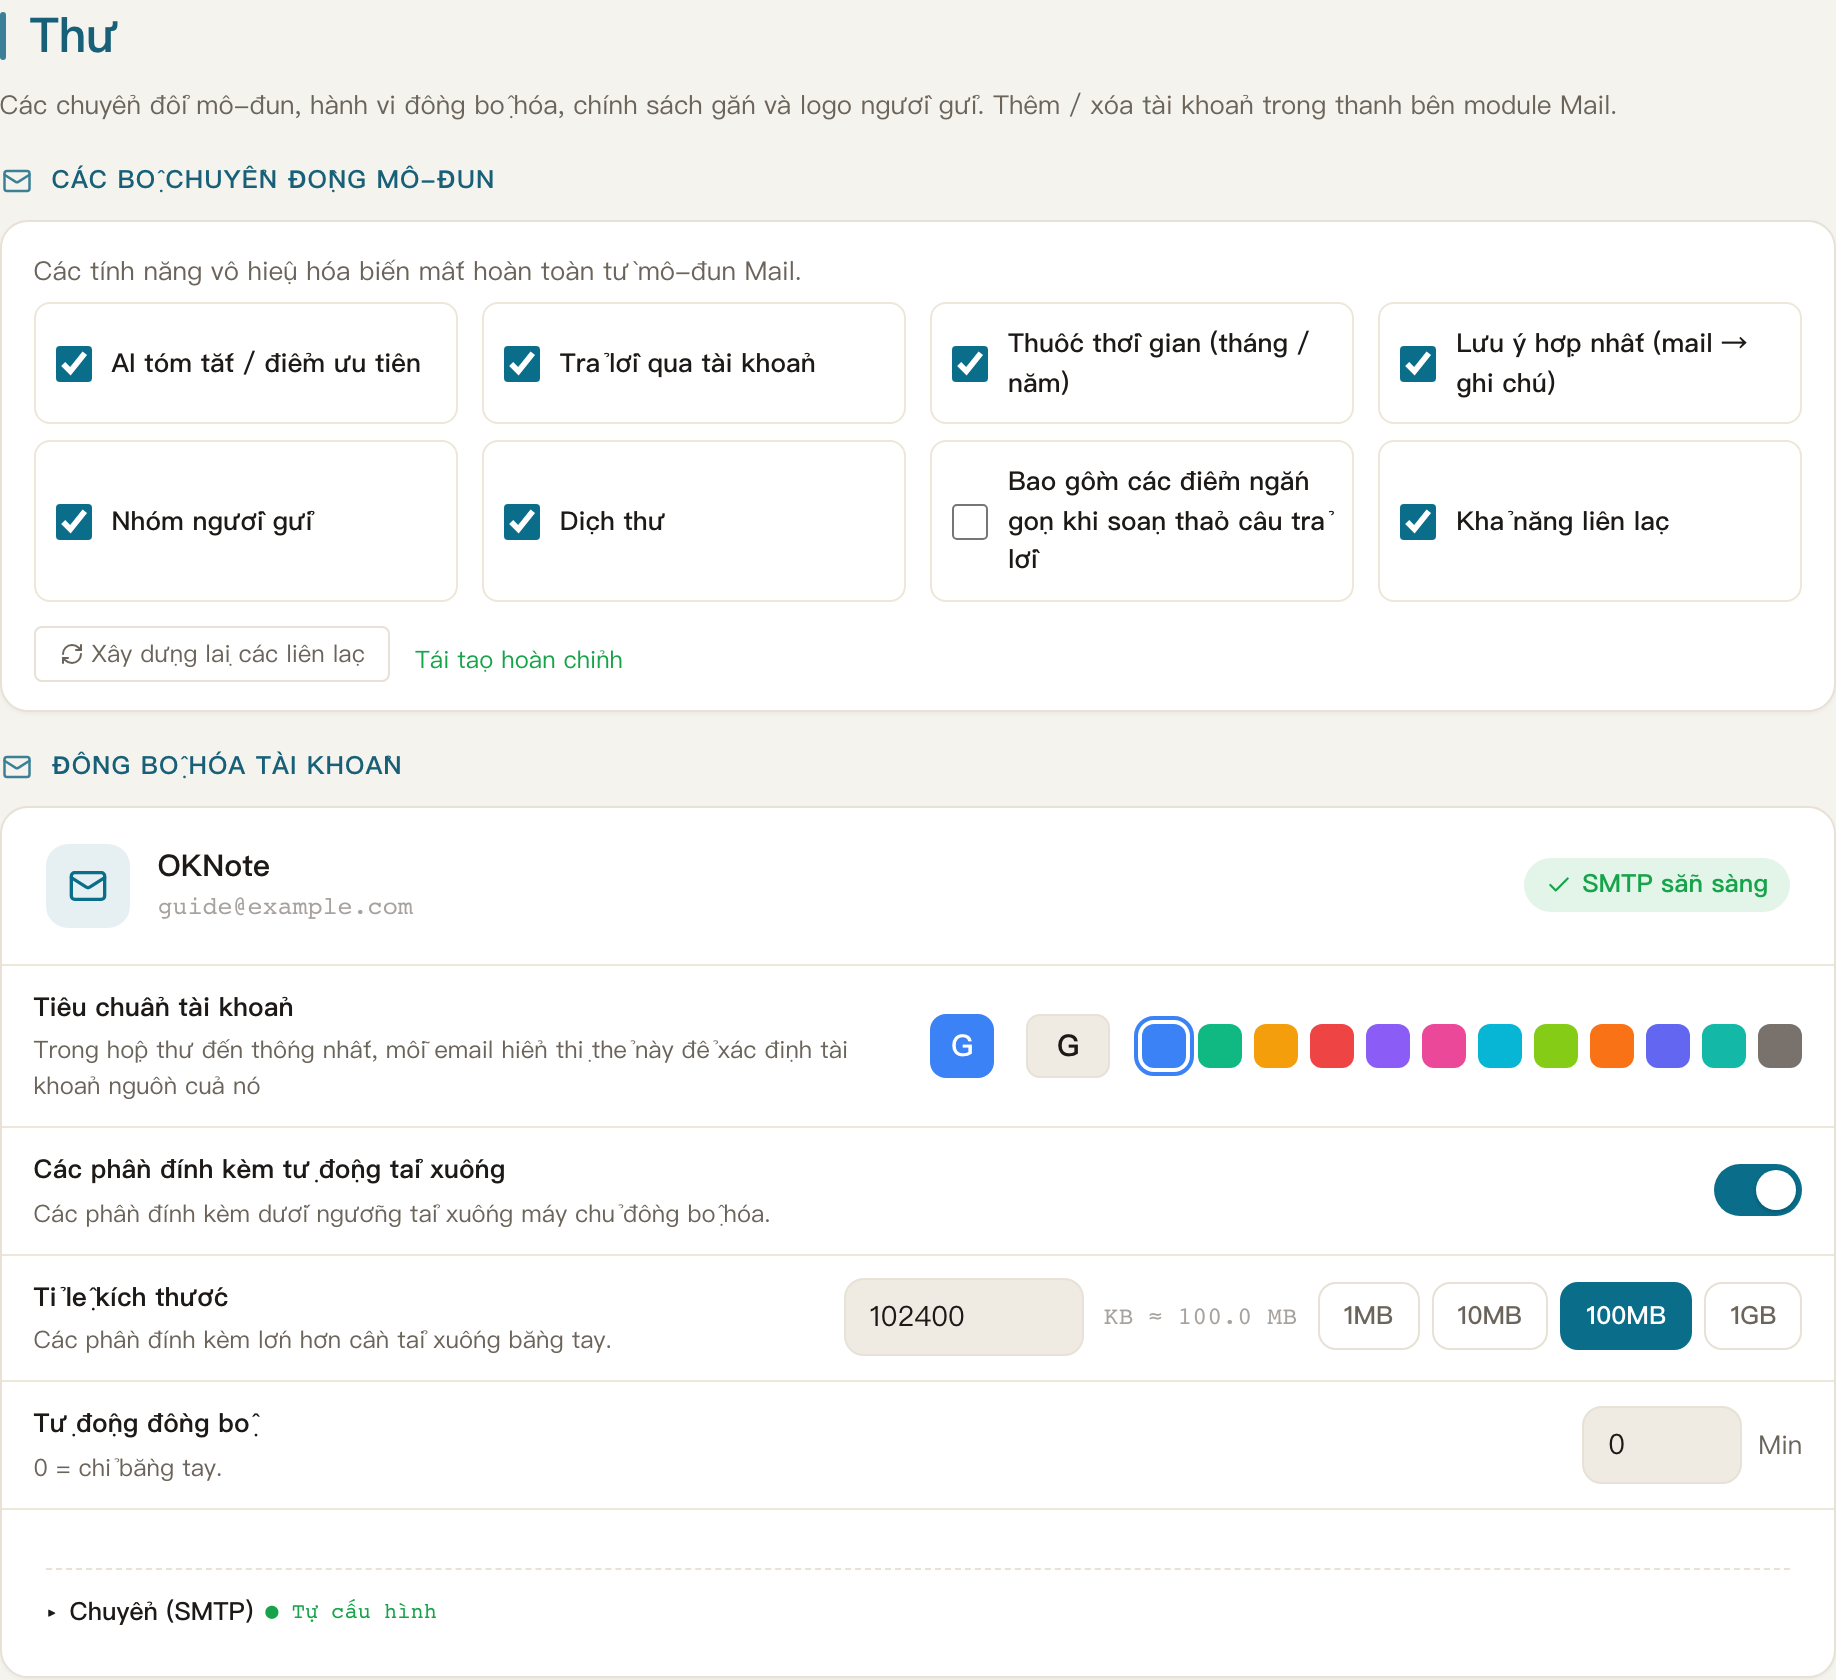
Task: Choose the 100MB size preset
Action: (x=1626, y=1316)
